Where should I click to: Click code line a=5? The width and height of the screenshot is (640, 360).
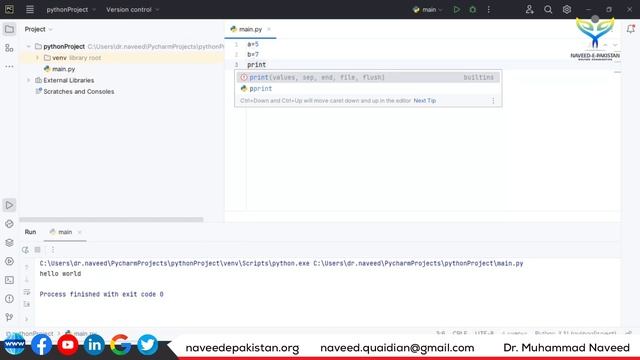pos(253,44)
